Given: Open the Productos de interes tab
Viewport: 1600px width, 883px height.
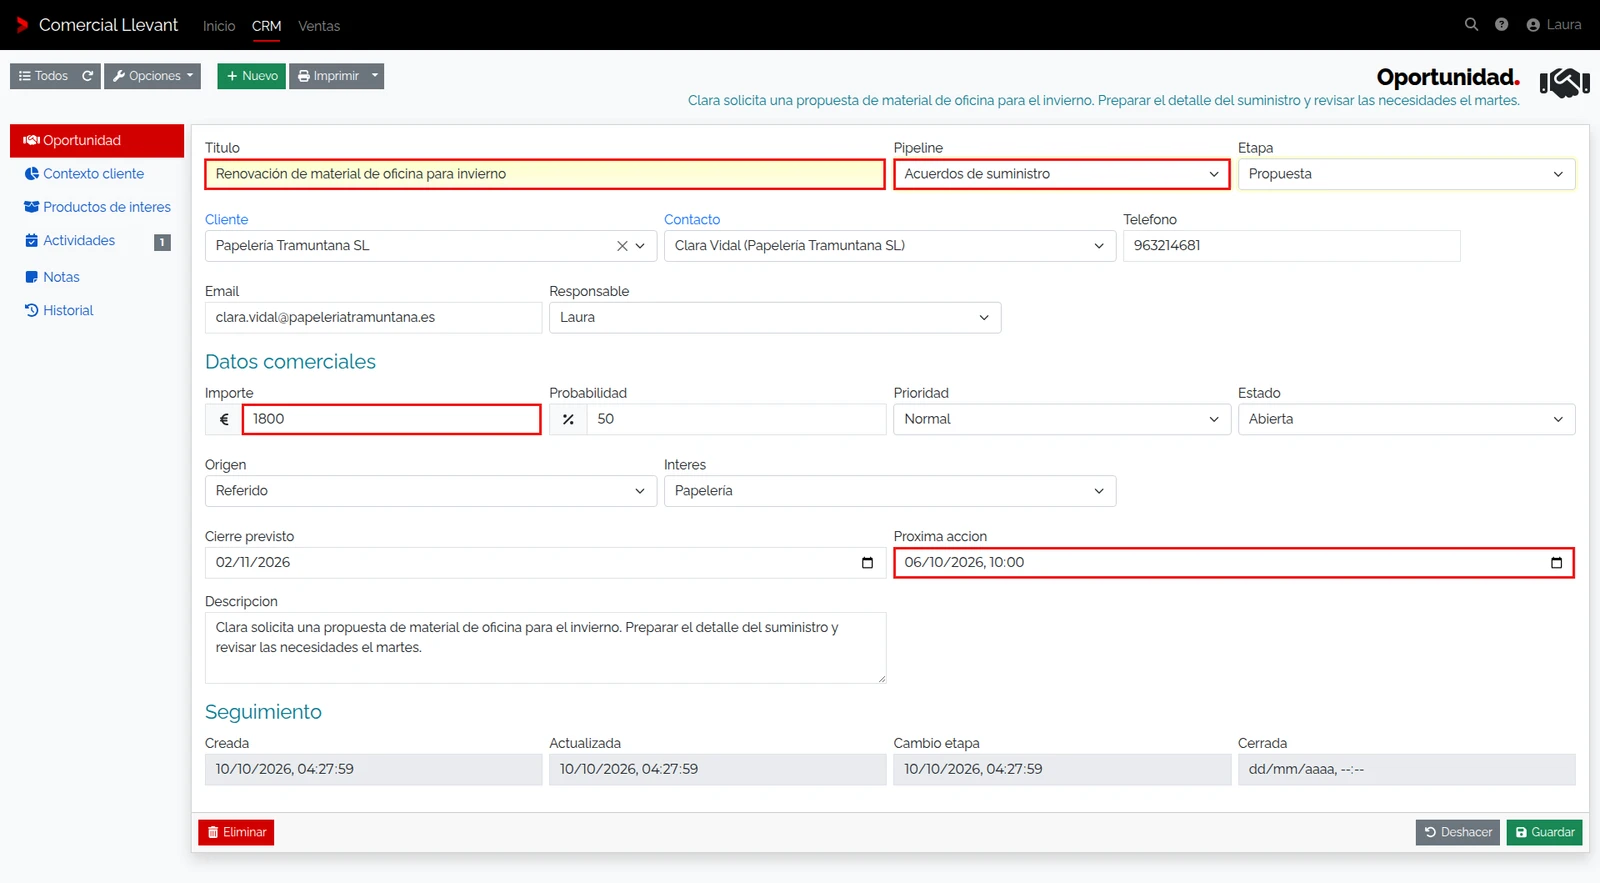Looking at the screenshot, I should pyautogui.click(x=97, y=207).
